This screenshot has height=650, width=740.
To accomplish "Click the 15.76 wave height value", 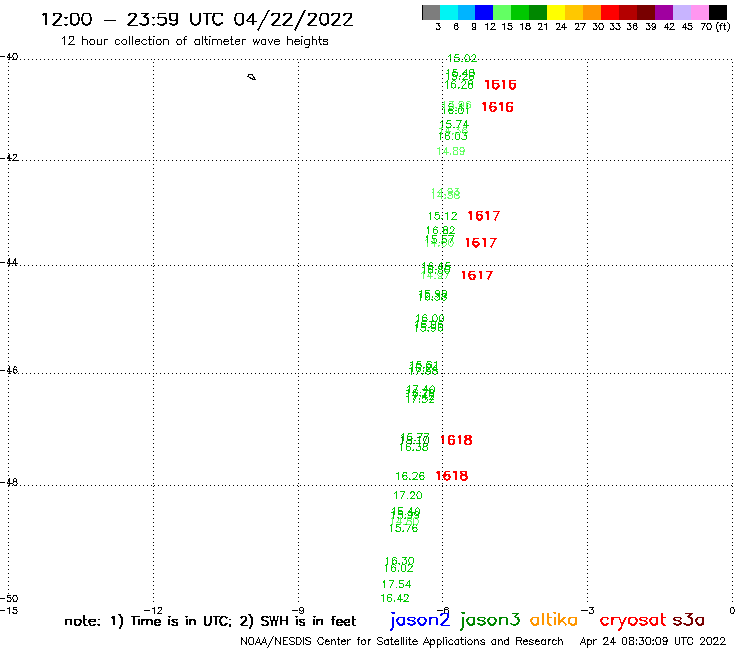I will [x=404, y=529].
